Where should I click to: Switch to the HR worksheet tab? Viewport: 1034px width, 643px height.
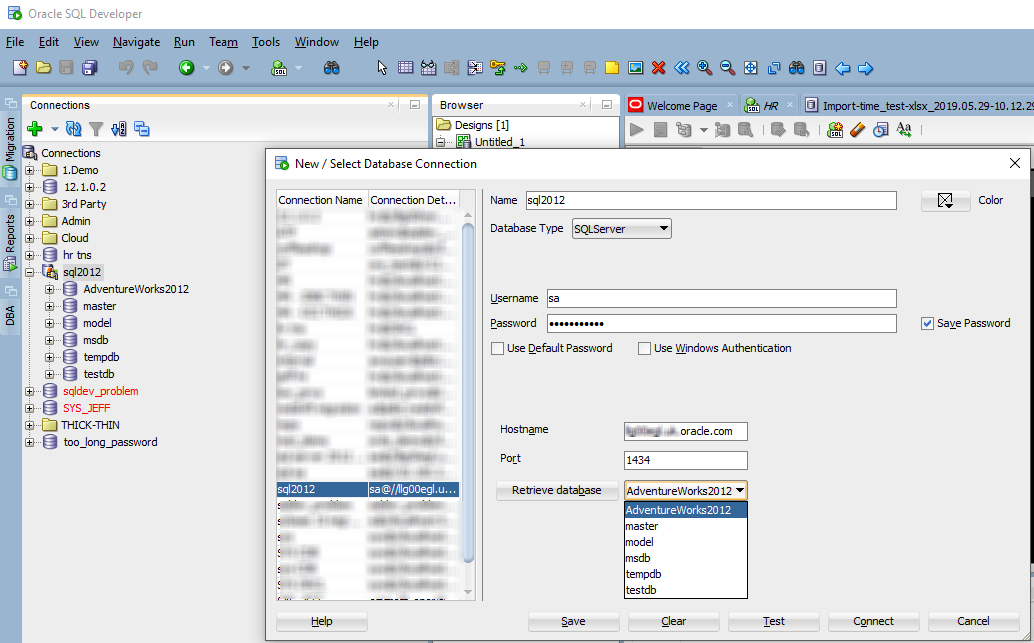769,106
